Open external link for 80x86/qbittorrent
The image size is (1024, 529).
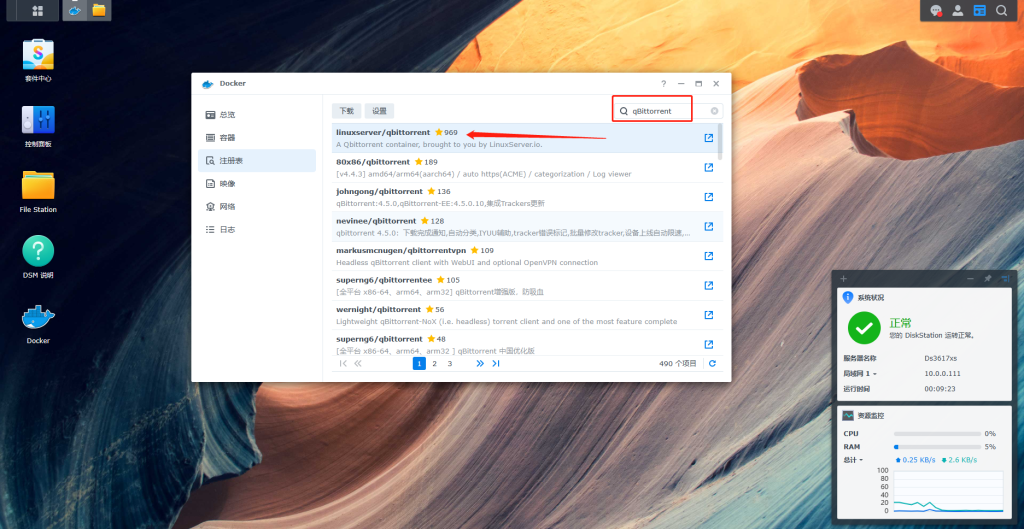tap(709, 167)
